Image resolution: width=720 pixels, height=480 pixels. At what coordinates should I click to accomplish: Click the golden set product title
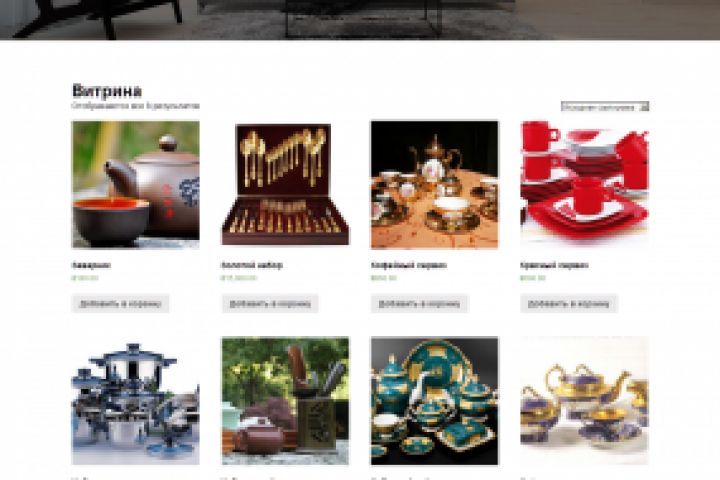(252, 265)
